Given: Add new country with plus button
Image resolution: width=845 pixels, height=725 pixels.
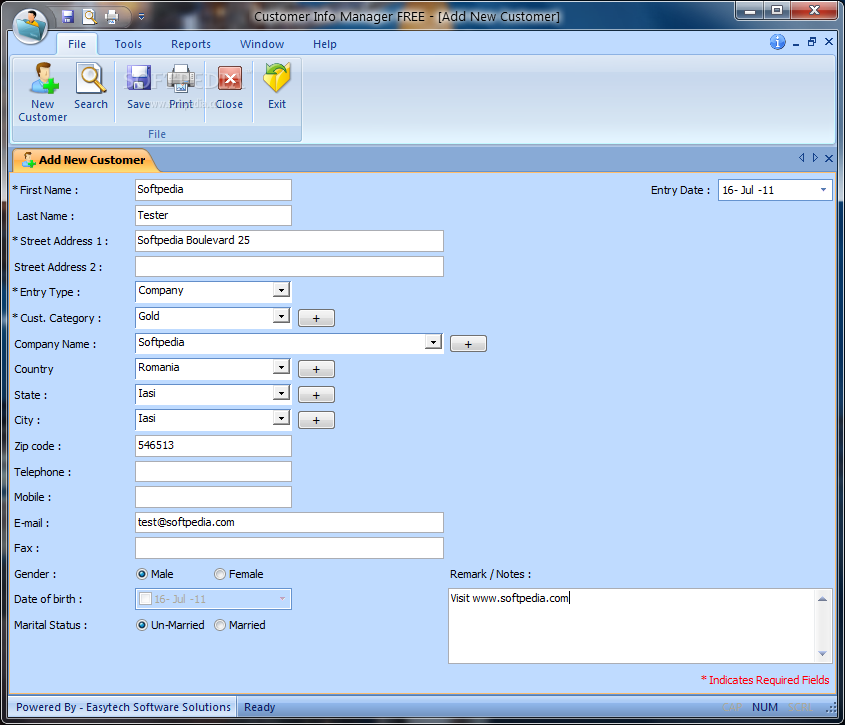Looking at the screenshot, I should click(316, 369).
